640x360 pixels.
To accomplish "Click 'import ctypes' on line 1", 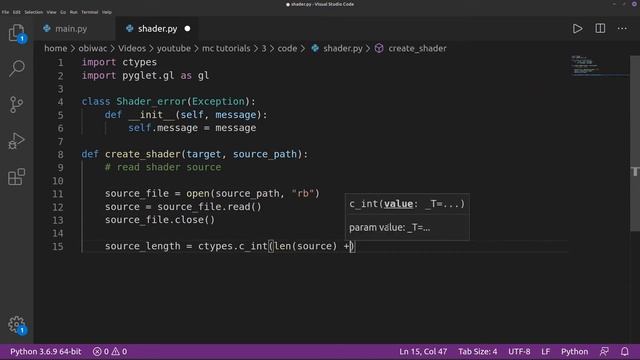I will point(119,62).
